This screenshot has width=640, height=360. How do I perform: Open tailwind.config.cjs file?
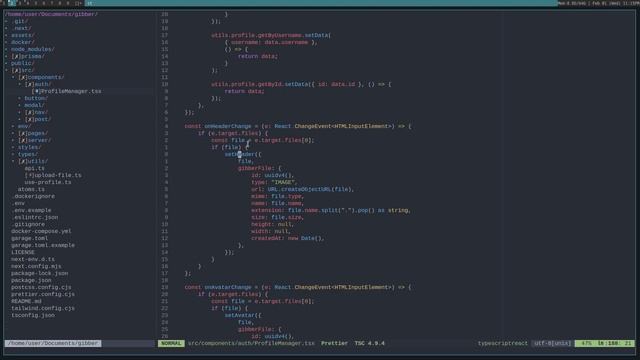point(43,308)
